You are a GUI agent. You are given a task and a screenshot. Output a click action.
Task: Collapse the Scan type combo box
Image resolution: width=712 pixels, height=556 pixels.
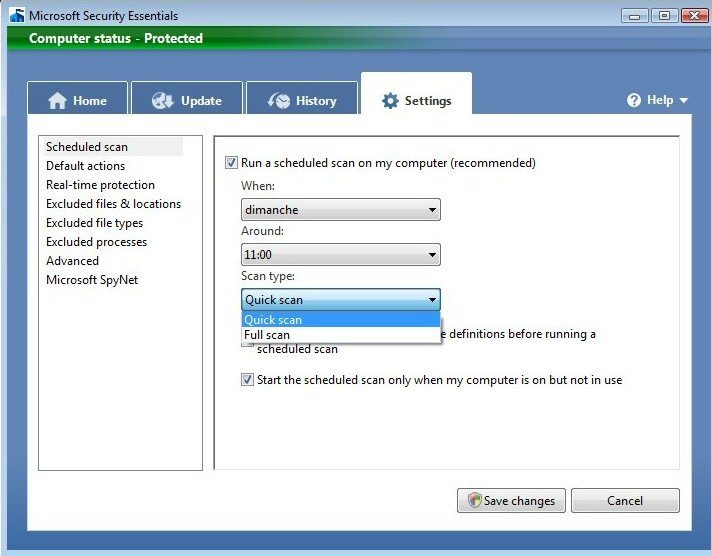point(341,299)
